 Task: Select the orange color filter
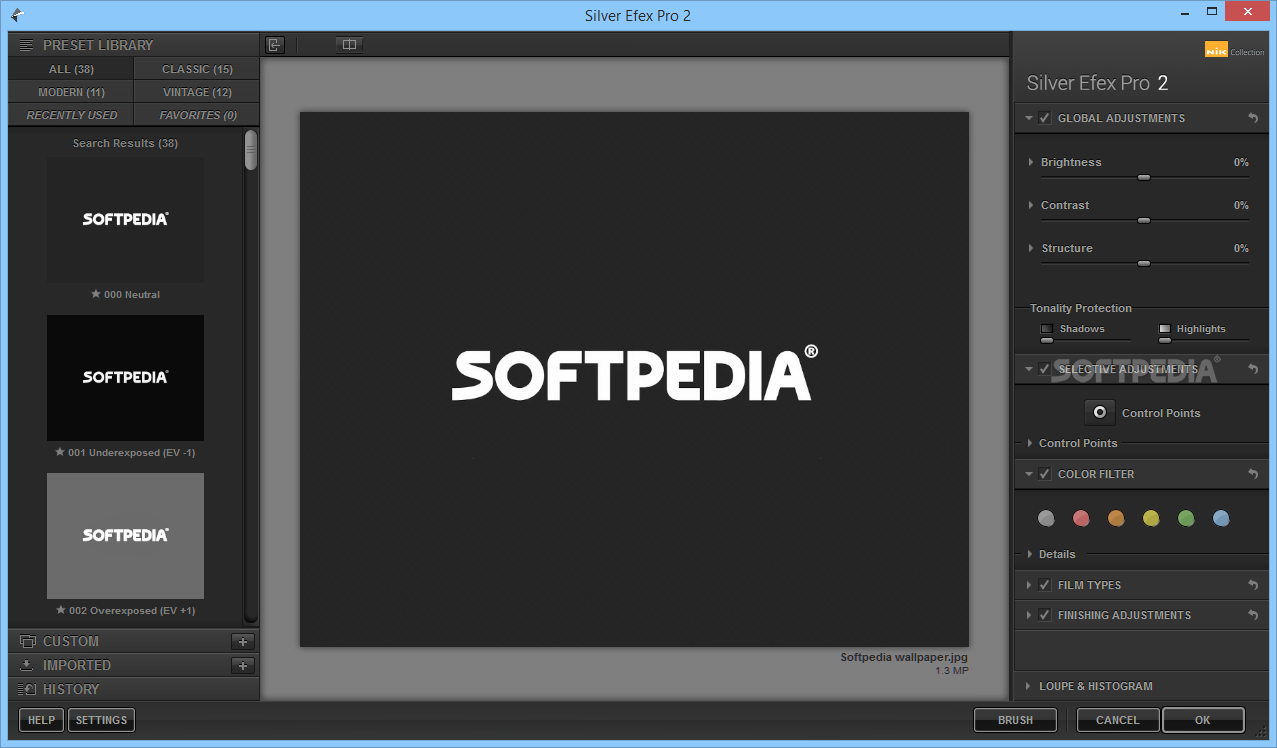click(x=1116, y=518)
